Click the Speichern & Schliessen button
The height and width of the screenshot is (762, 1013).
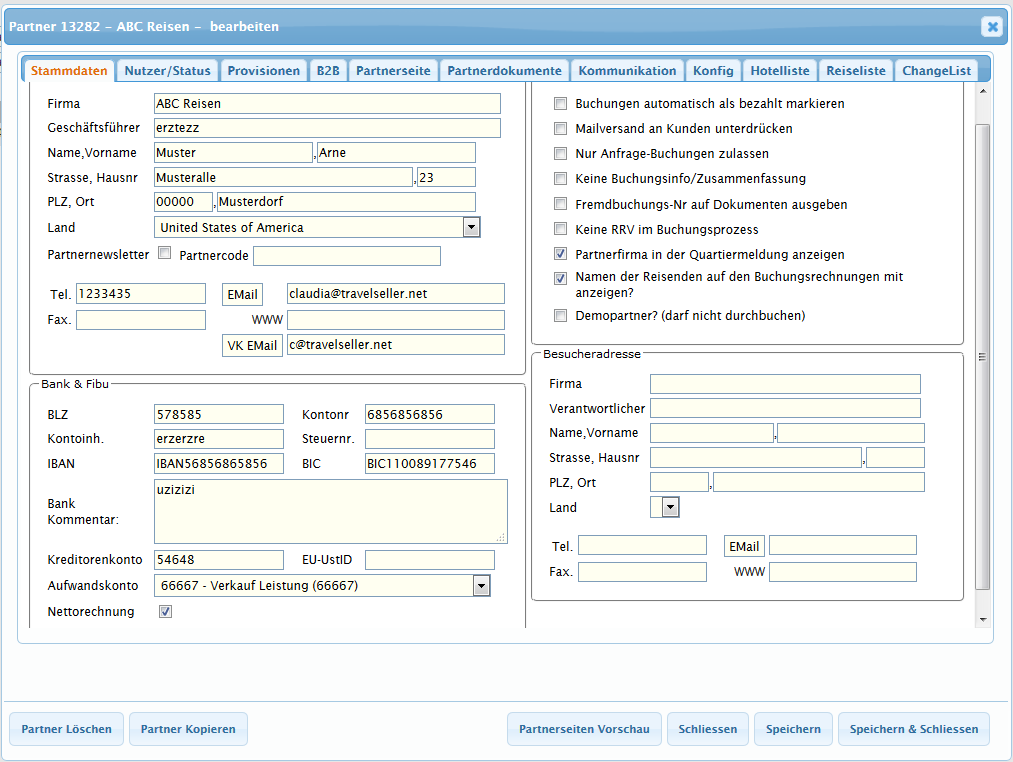pyautogui.click(x=913, y=729)
